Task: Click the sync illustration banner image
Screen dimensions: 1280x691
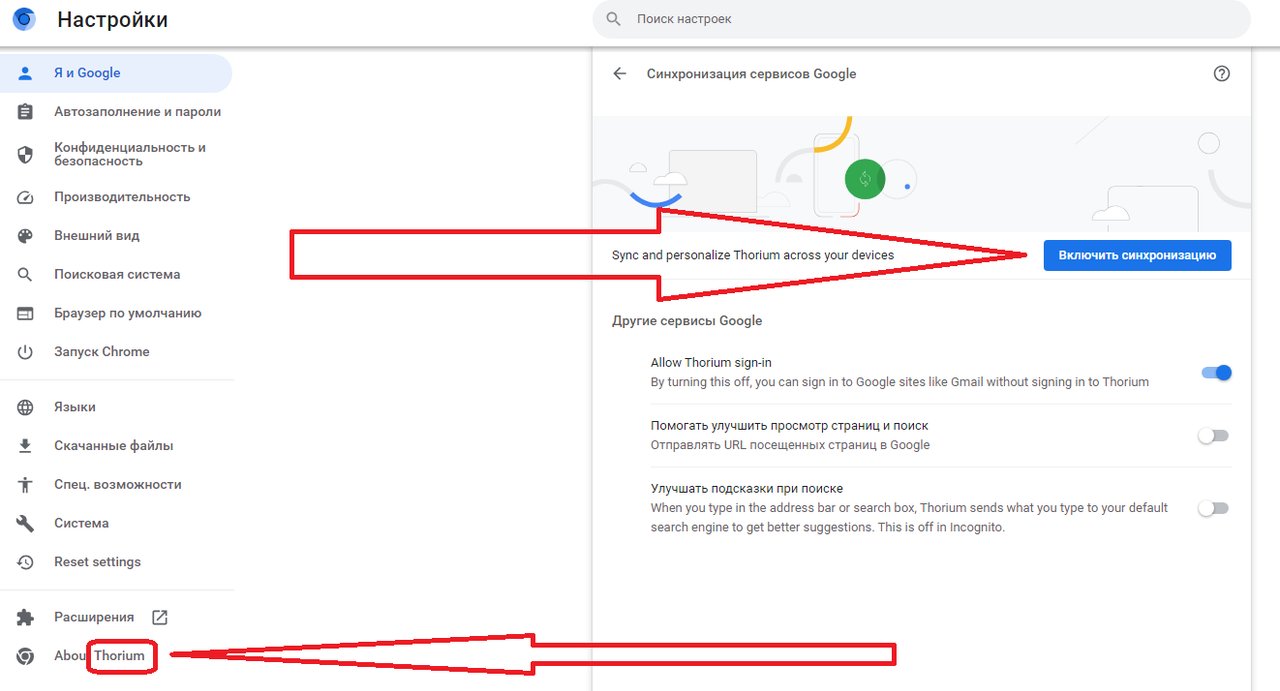Action: tap(922, 174)
